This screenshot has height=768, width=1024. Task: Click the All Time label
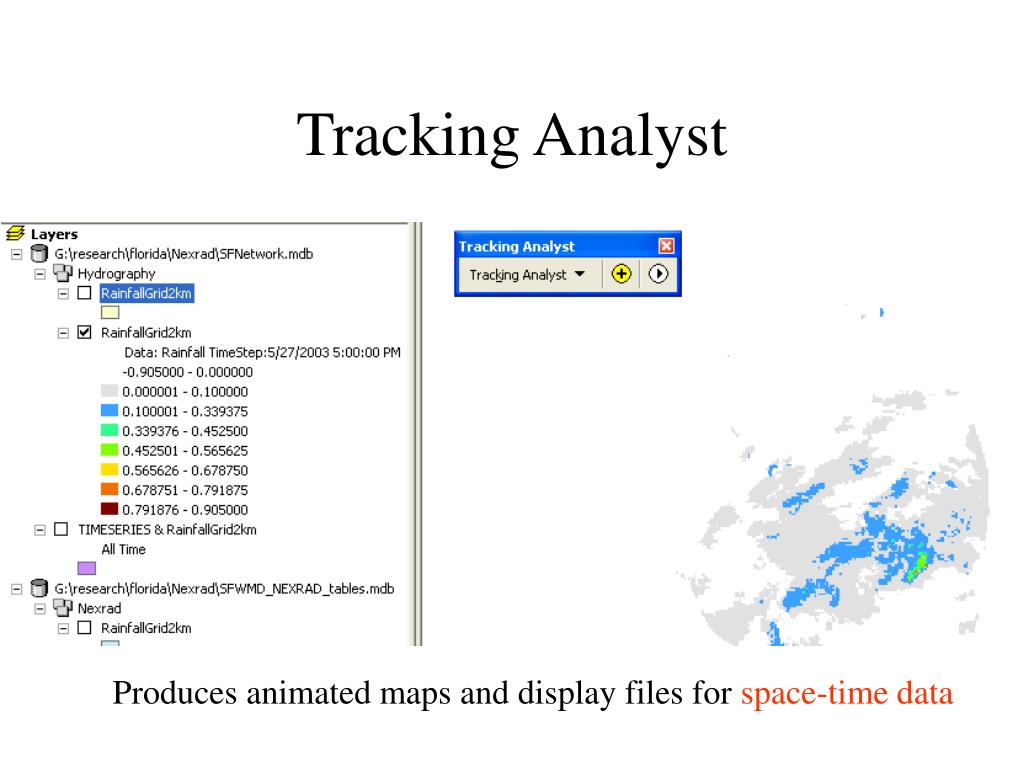(x=123, y=549)
